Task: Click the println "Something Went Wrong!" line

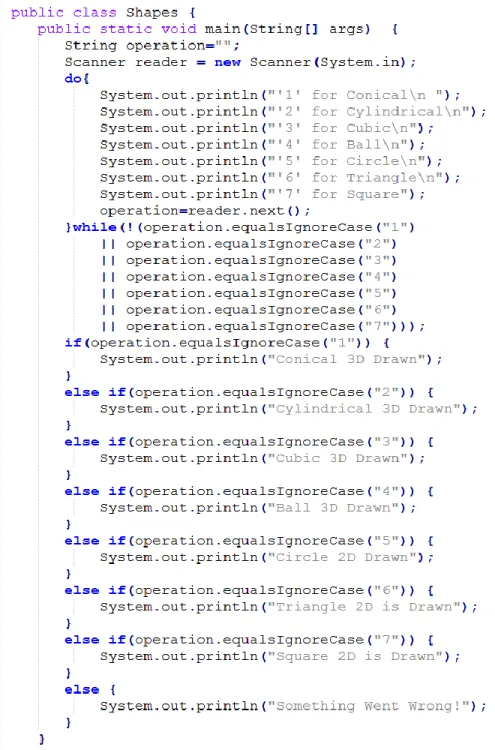Action: 293,706
